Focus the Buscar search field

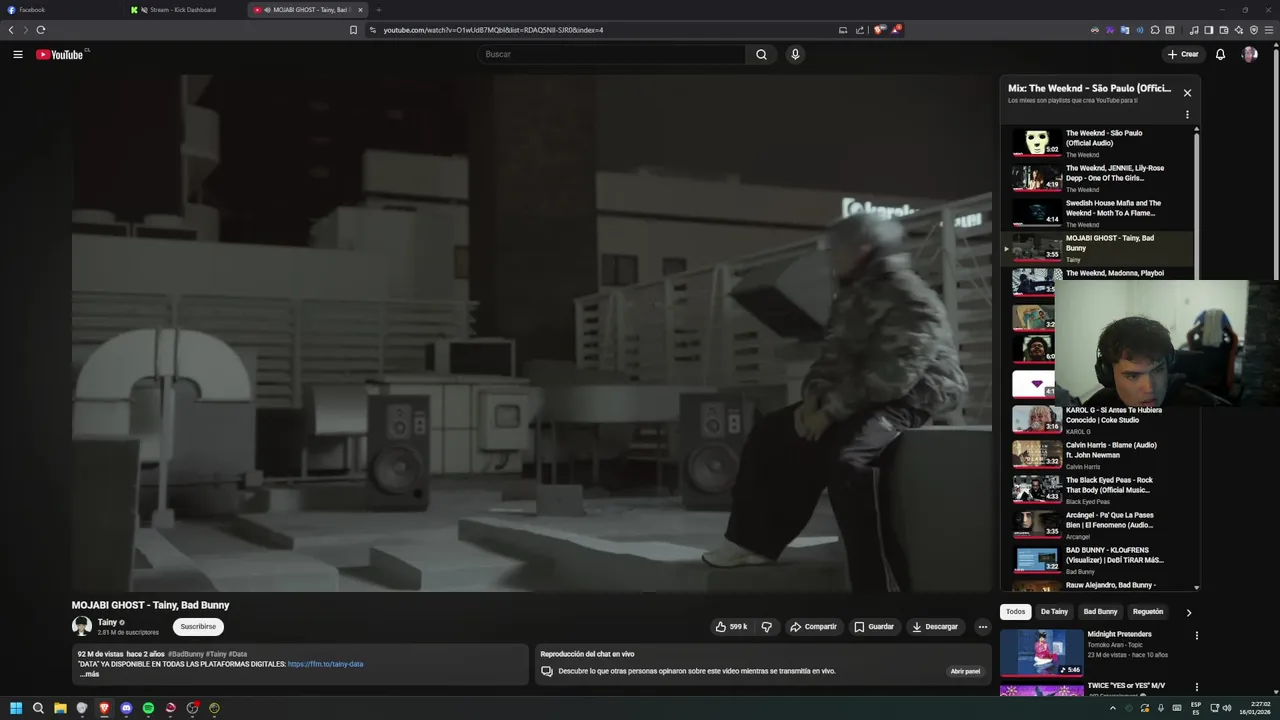612,54
